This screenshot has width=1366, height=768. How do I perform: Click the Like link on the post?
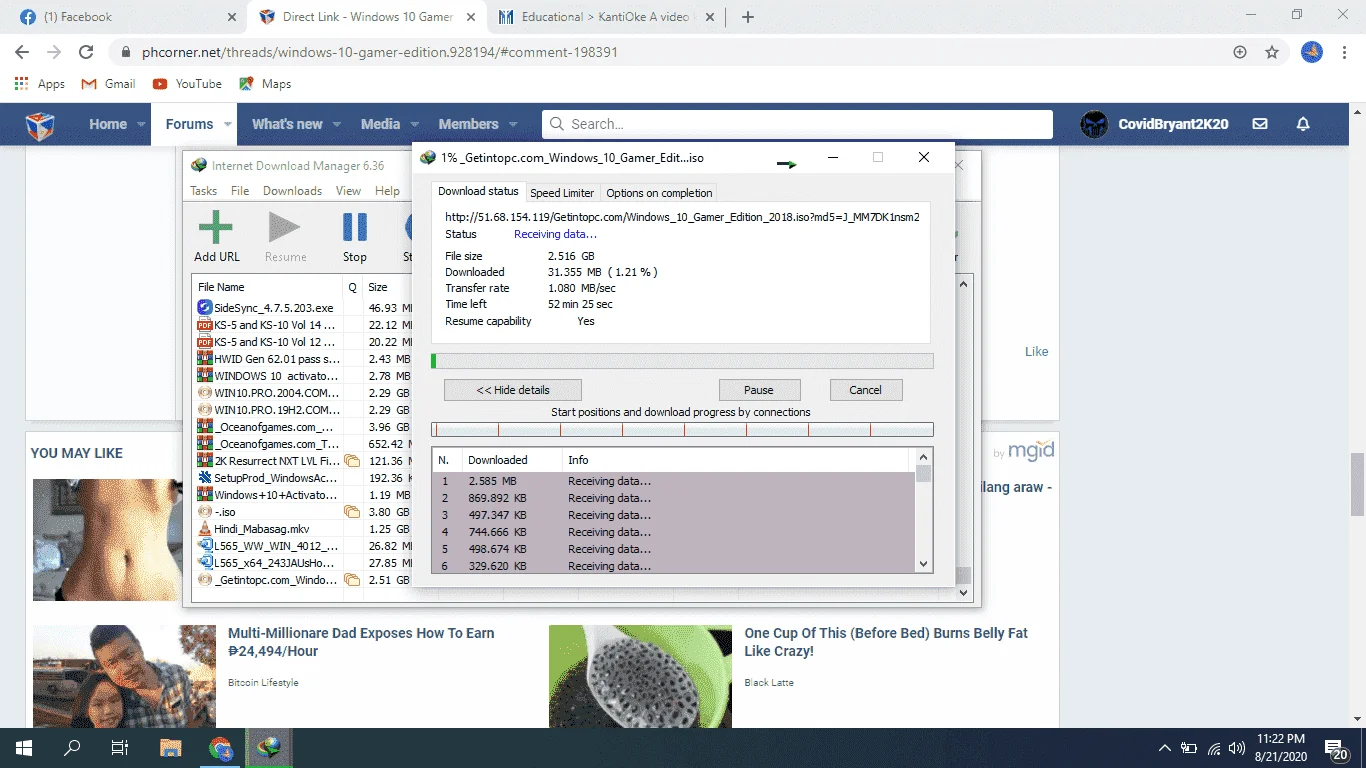point(1036,351)
